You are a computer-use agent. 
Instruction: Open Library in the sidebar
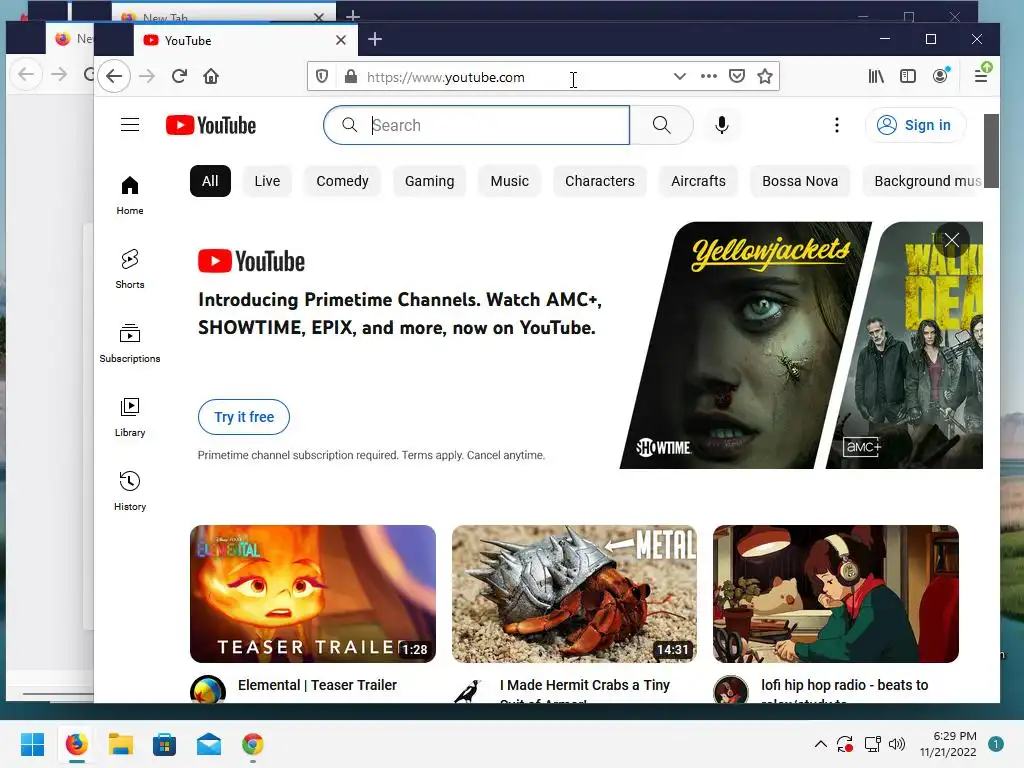tap(130, 417)
